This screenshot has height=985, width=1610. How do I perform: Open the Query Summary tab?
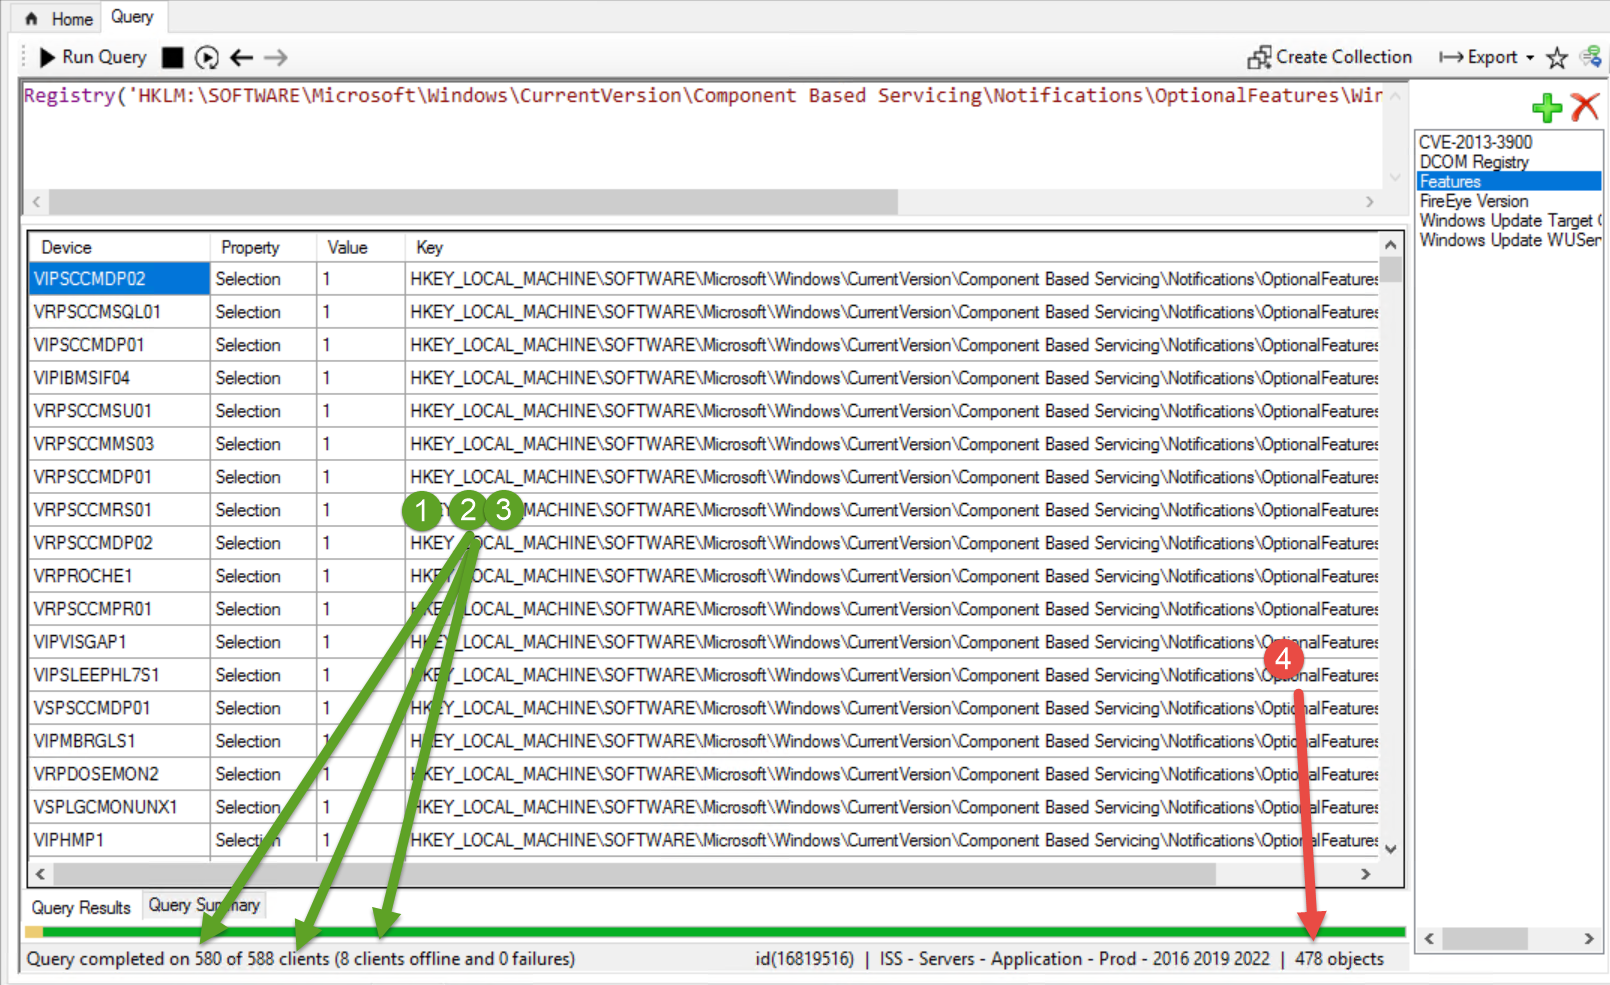click(204, 905)
